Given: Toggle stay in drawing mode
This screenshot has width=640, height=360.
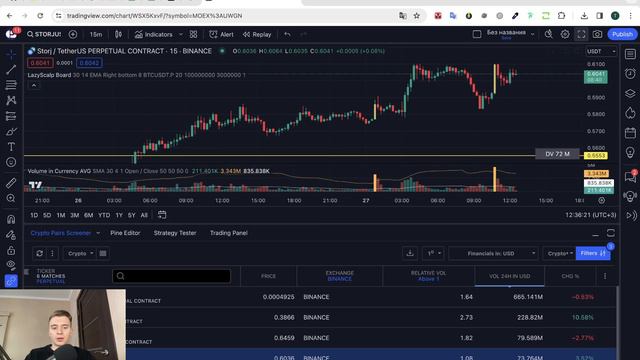Looking at the screenshot, I should click(x=11, y=235).
